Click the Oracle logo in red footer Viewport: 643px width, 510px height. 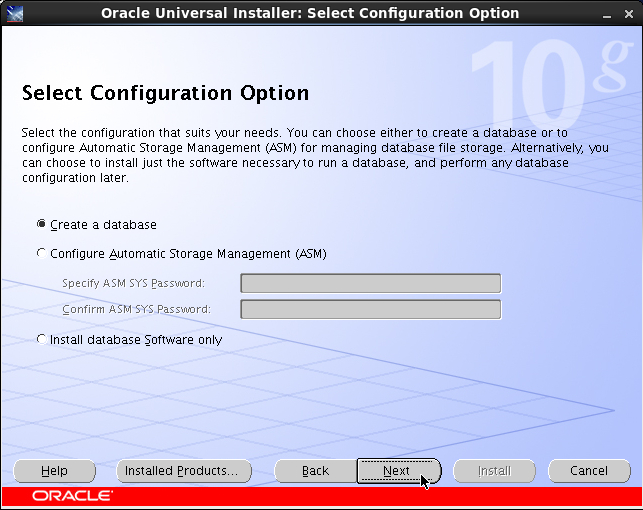click(72, 496)
